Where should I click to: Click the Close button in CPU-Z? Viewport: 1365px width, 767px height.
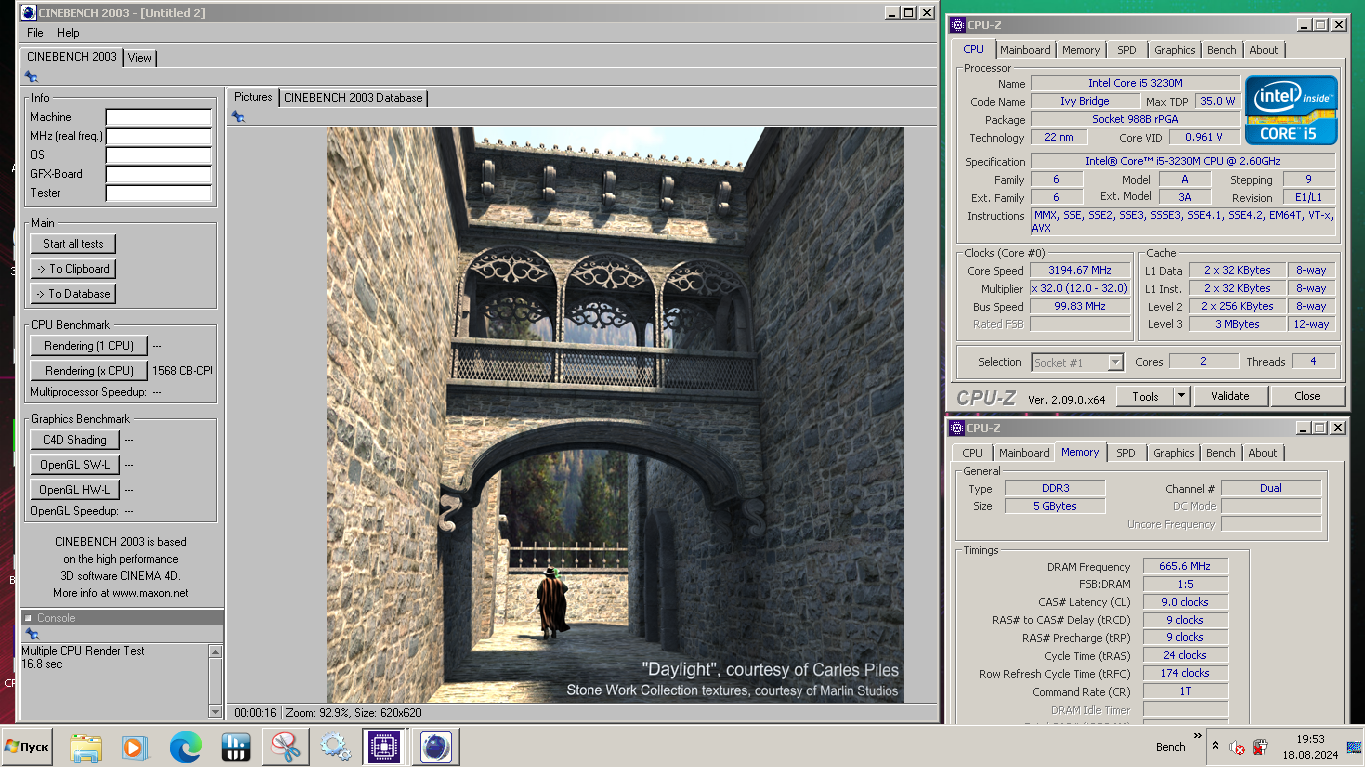pyautogui.click(x=1307, y=396)
